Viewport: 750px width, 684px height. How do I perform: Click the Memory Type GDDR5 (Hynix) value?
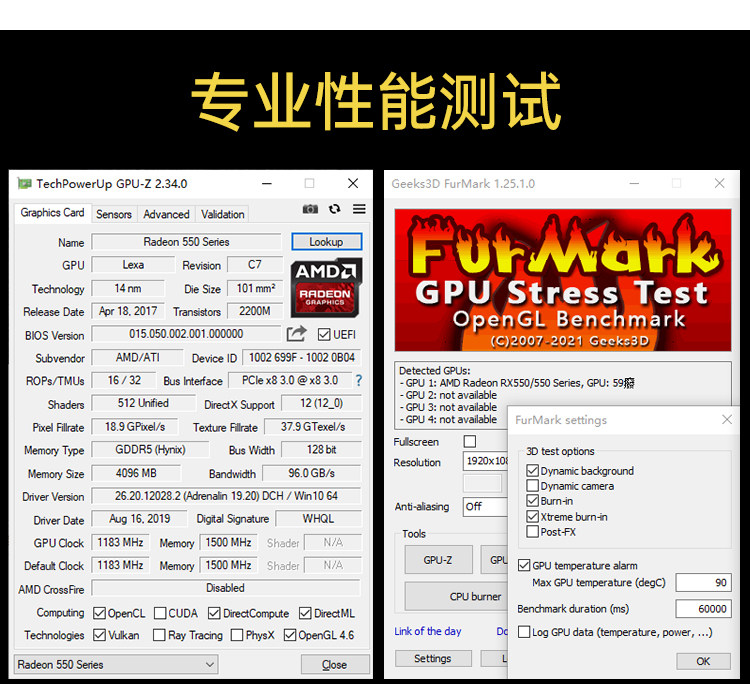tap(151, 450)
